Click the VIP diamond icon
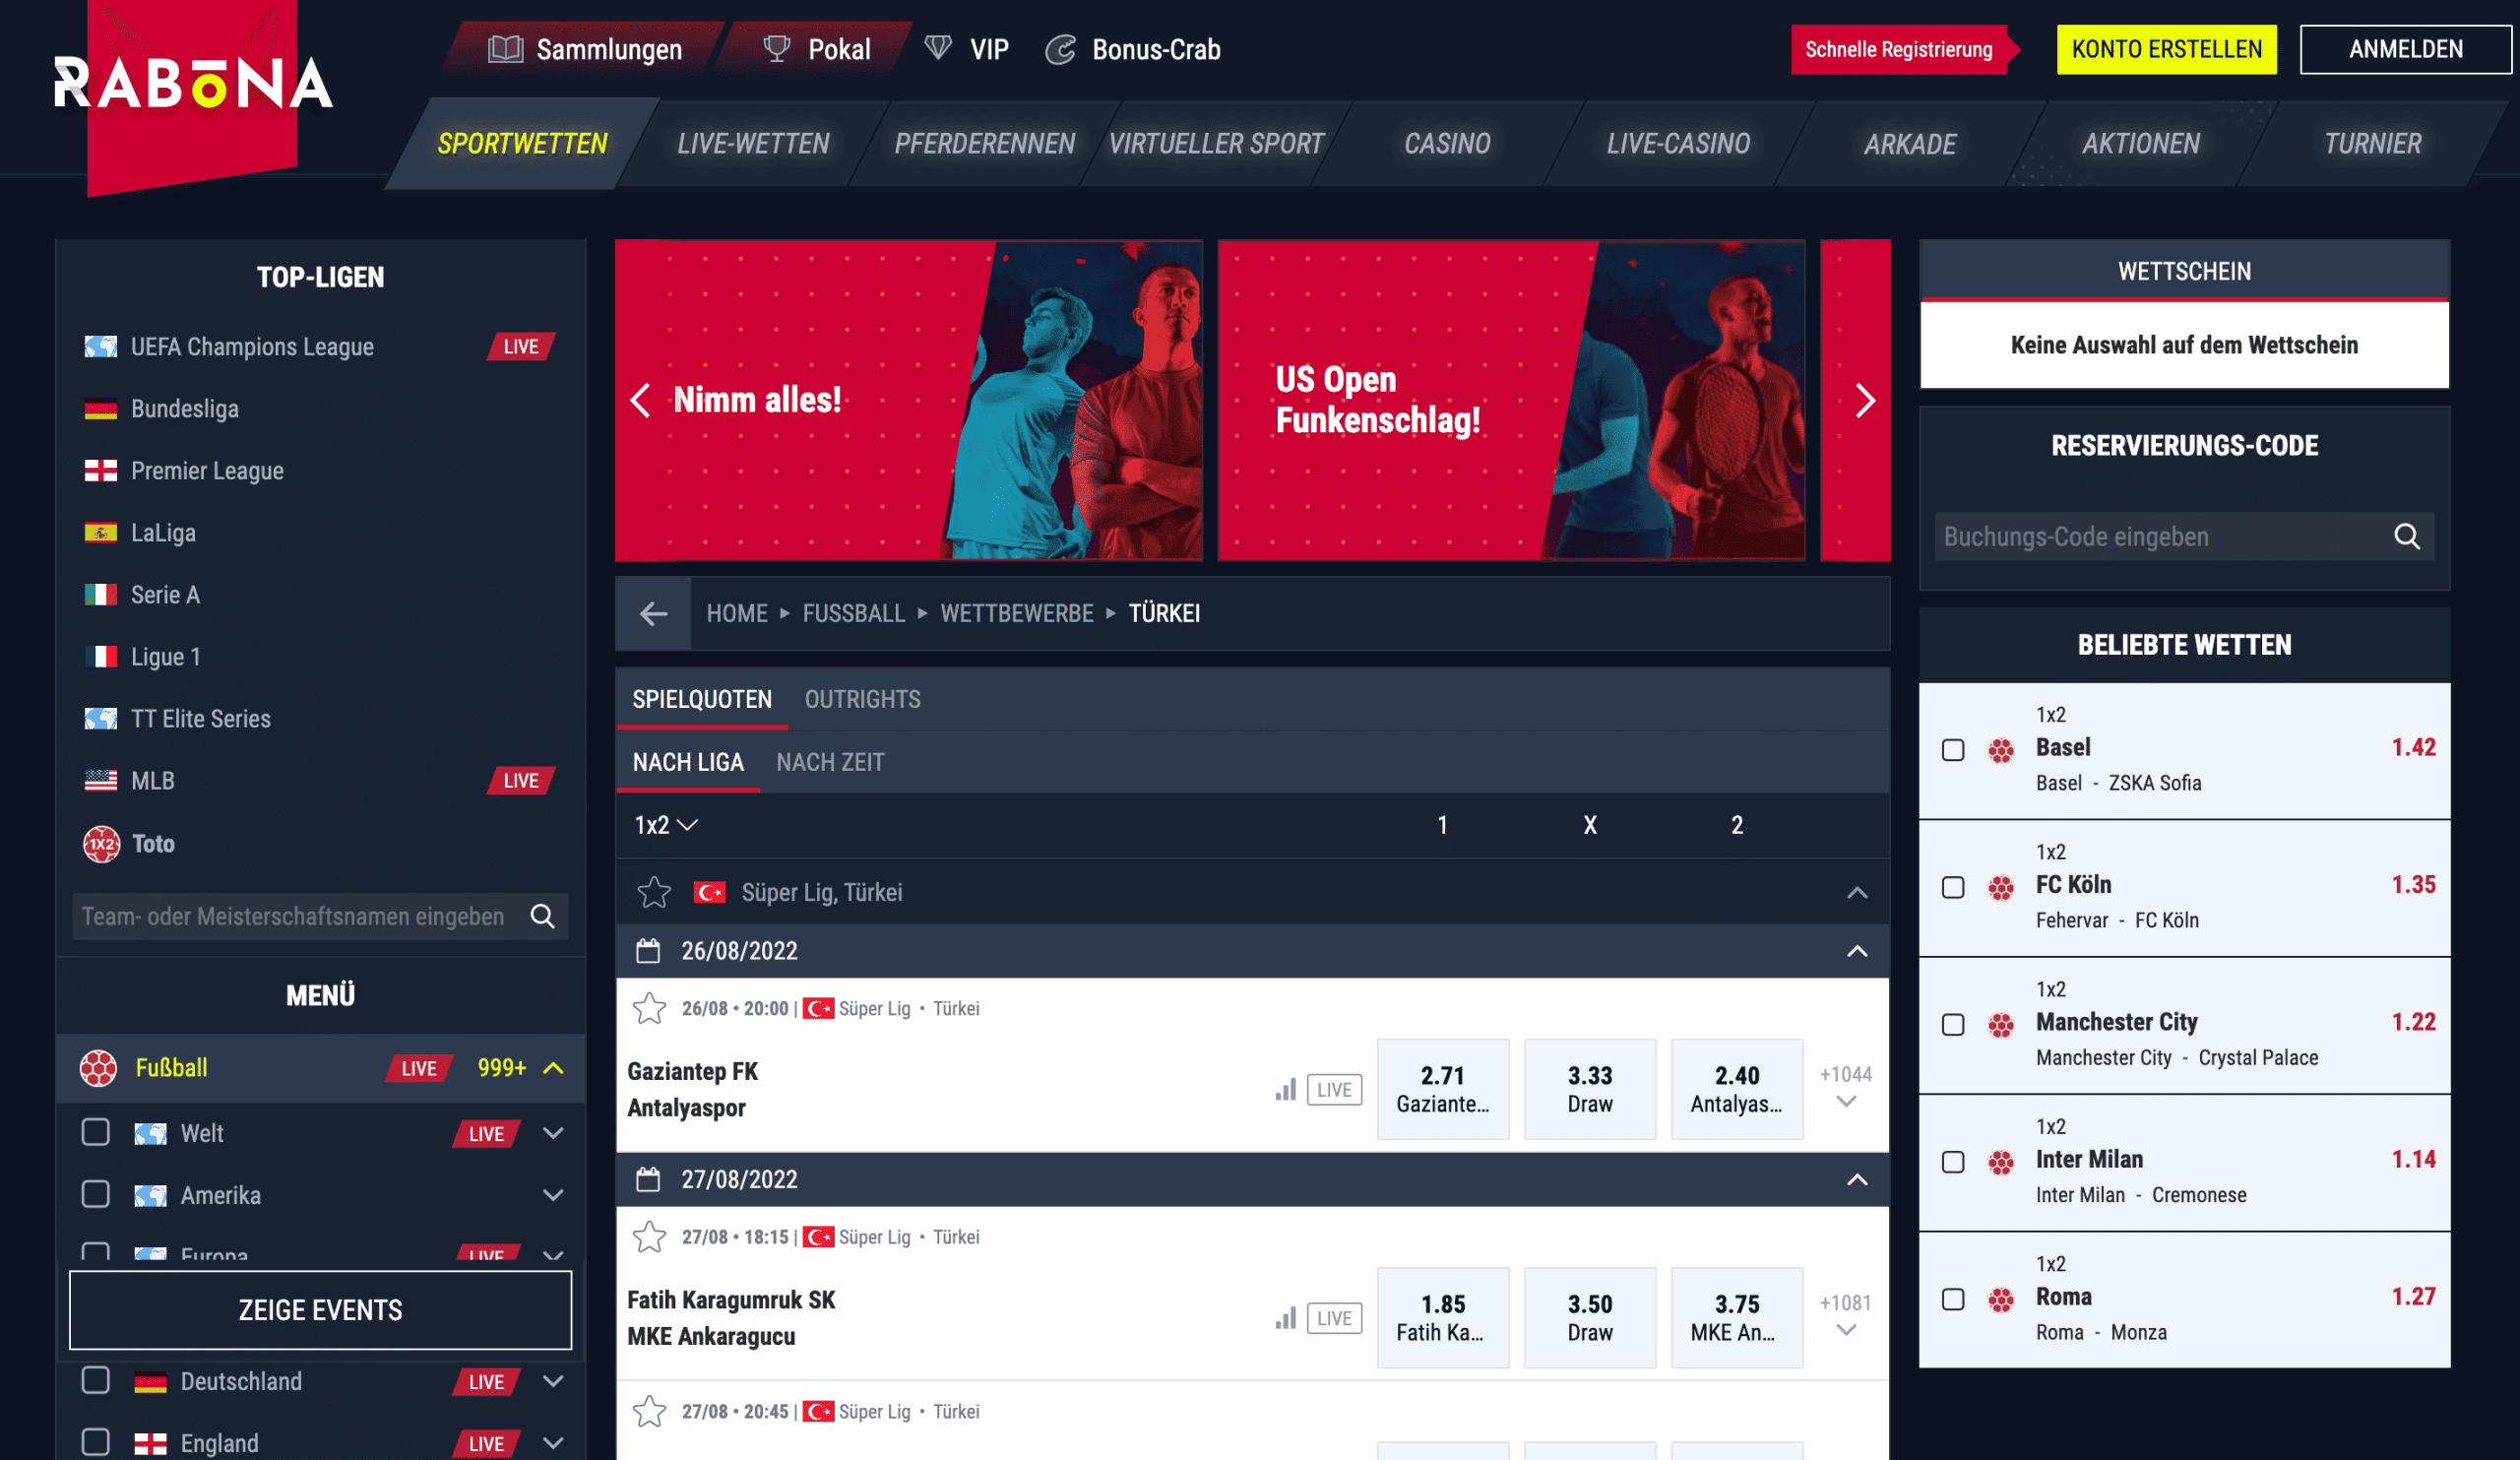Viewport: 2520px width, 1460px height. pos(937,48)
